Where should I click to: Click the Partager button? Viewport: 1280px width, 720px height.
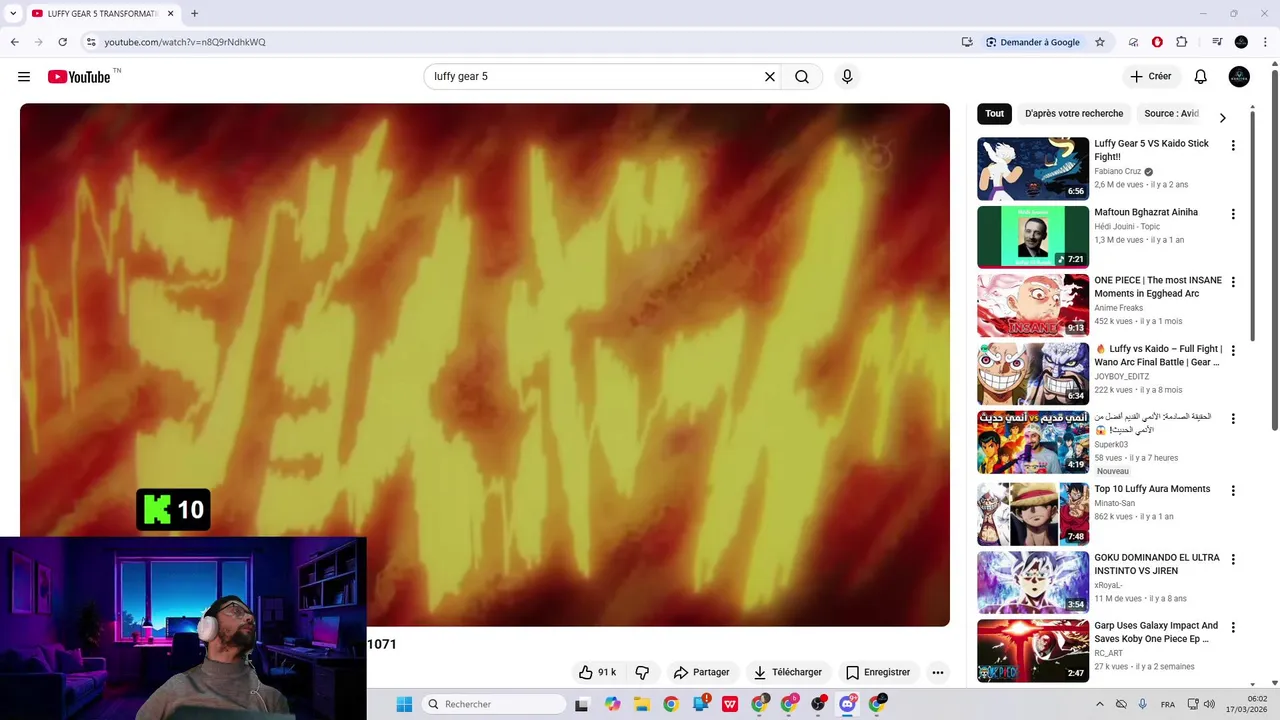click(702, 672)
